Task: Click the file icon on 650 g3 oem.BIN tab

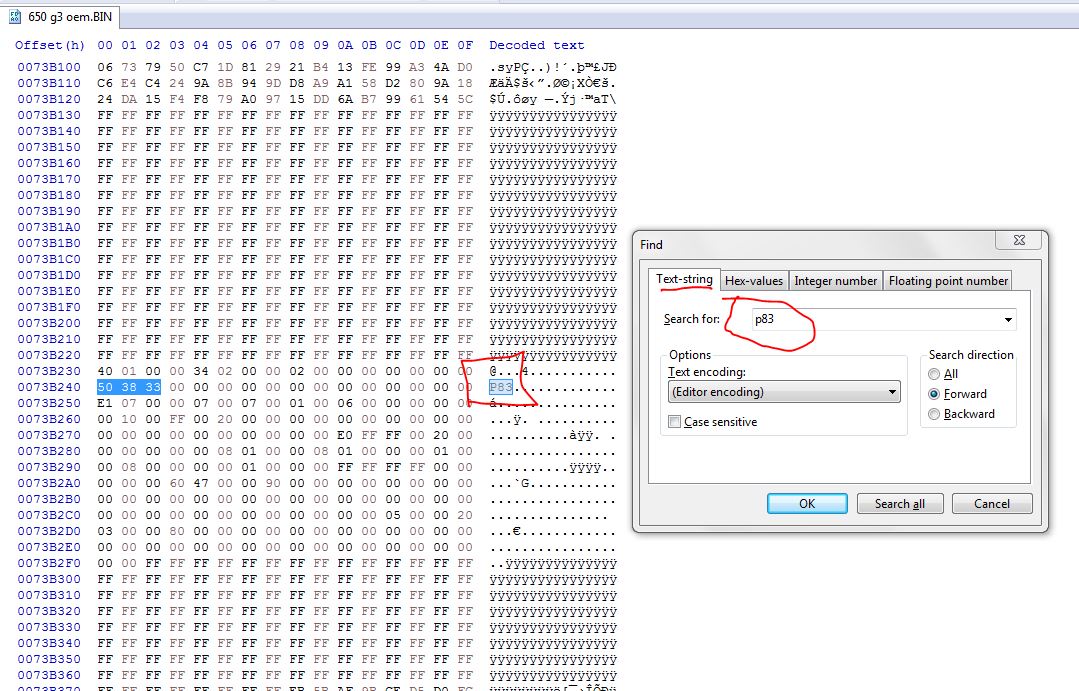Action: 14,17
